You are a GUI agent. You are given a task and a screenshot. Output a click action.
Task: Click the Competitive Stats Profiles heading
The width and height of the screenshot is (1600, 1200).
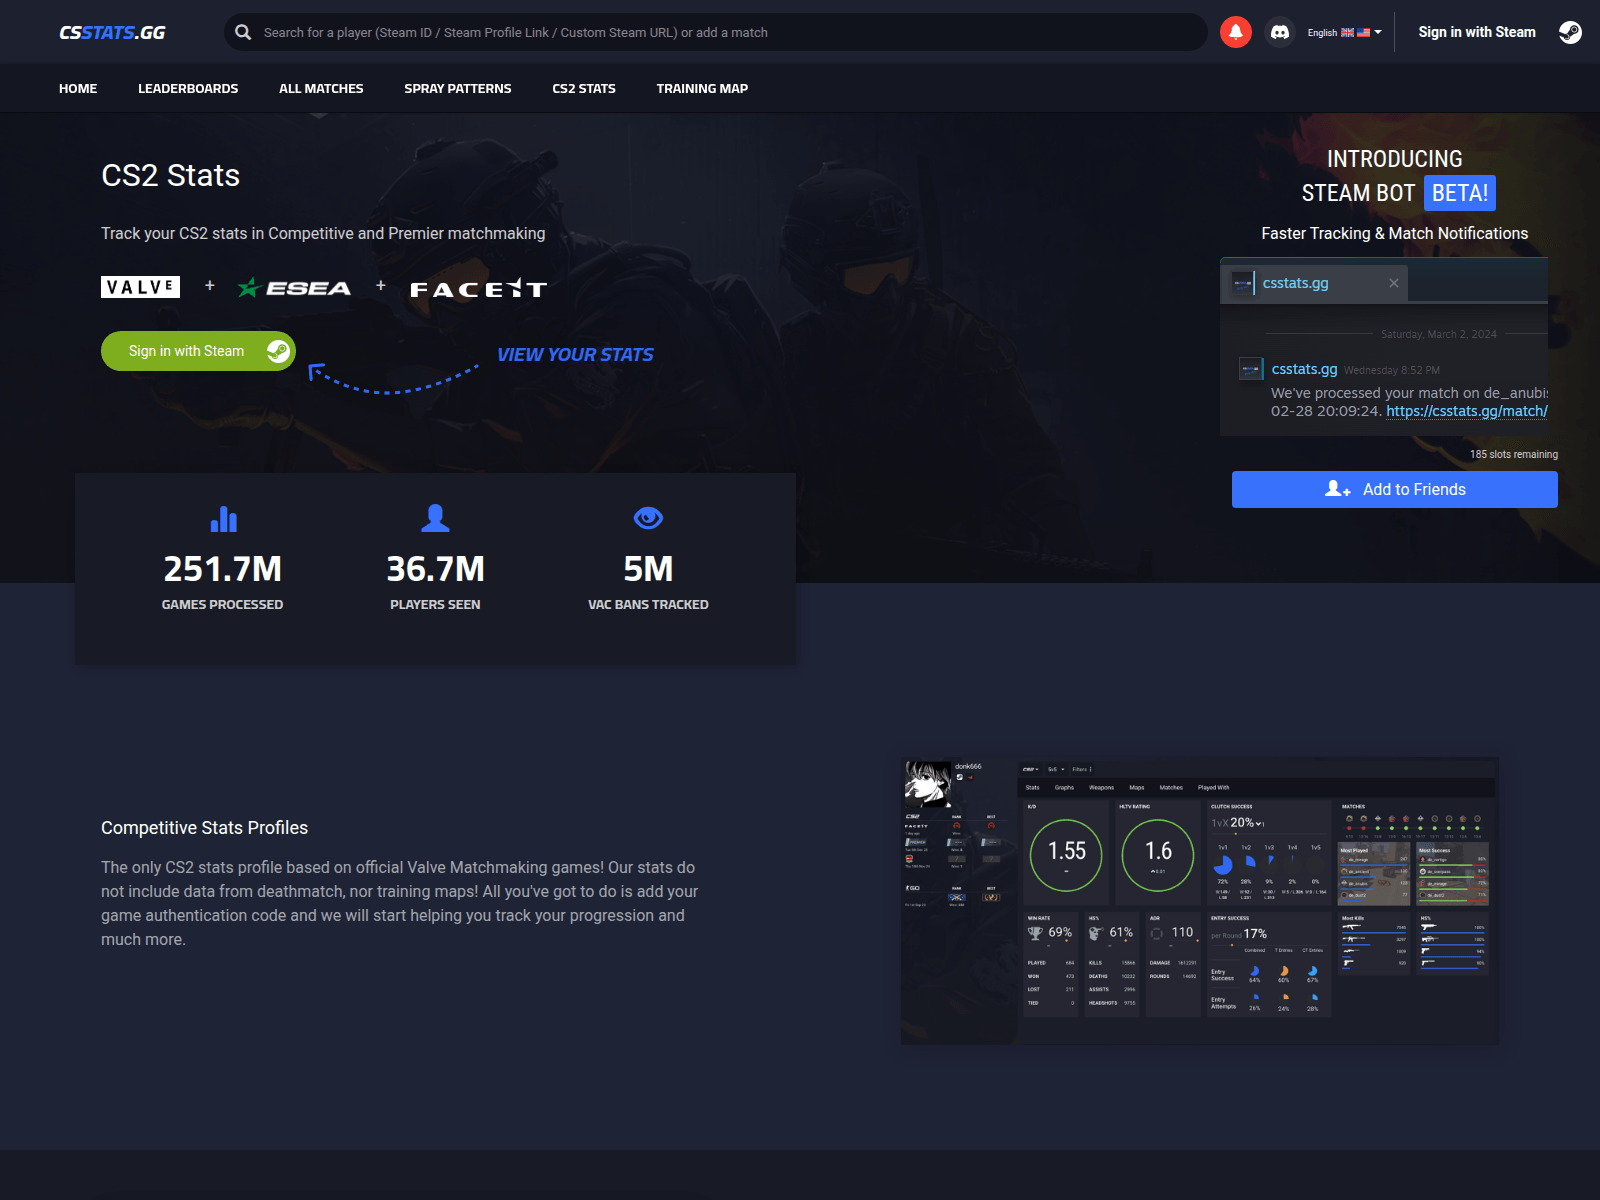[x=204, y=828]
